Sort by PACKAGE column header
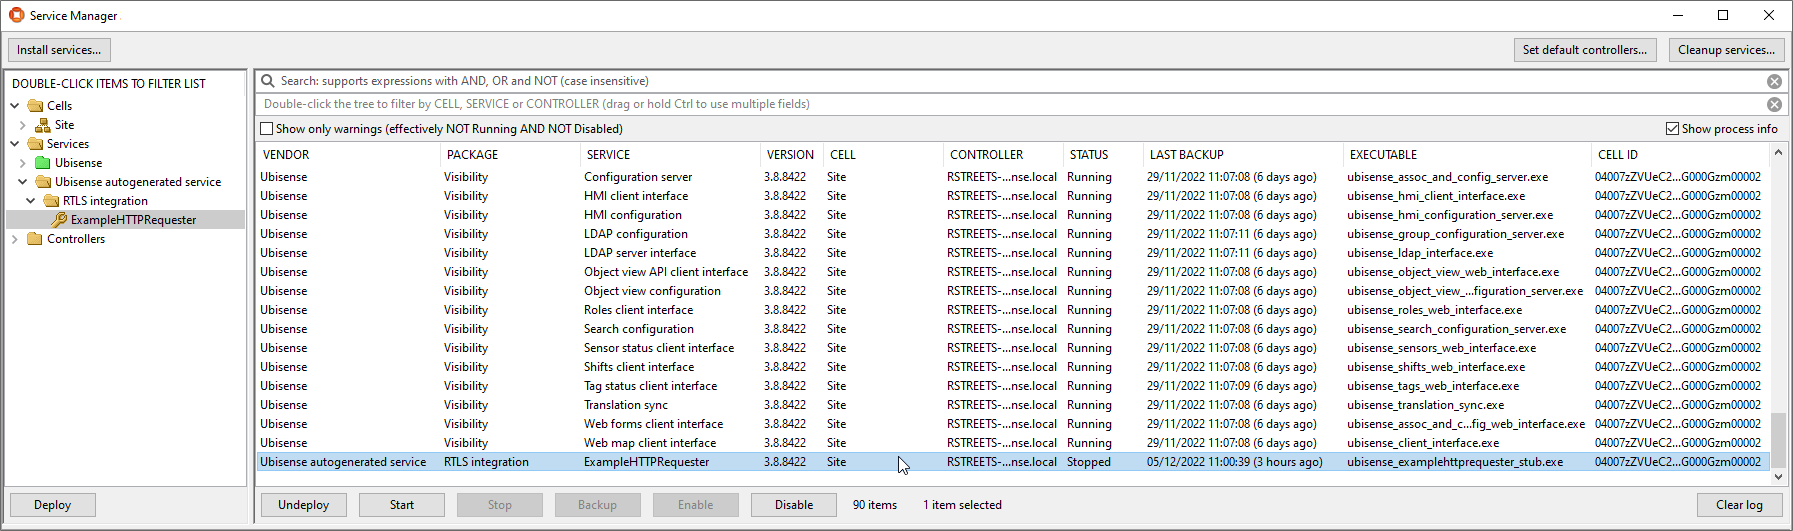This screenshot has height=531, width=1793. point(510,155)
